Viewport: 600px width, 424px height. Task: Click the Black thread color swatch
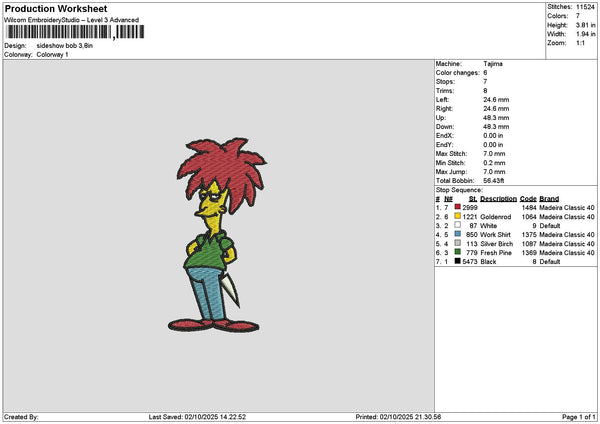pyautogui.click(x=457, y=261)
